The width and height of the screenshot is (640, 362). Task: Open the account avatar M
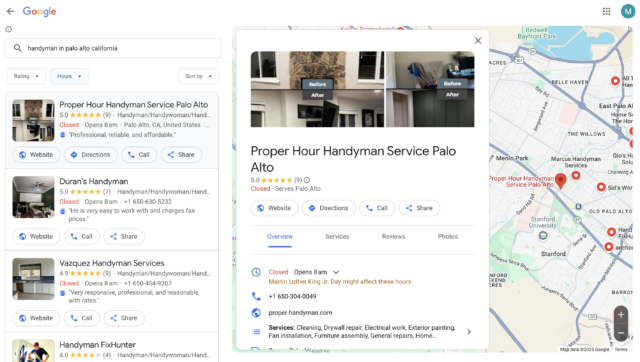pos(628,11)
